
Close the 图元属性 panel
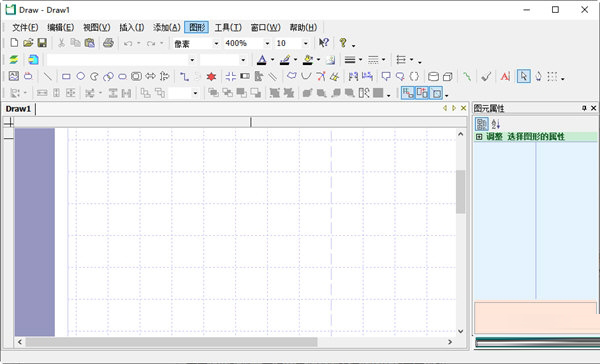point(593,108)
